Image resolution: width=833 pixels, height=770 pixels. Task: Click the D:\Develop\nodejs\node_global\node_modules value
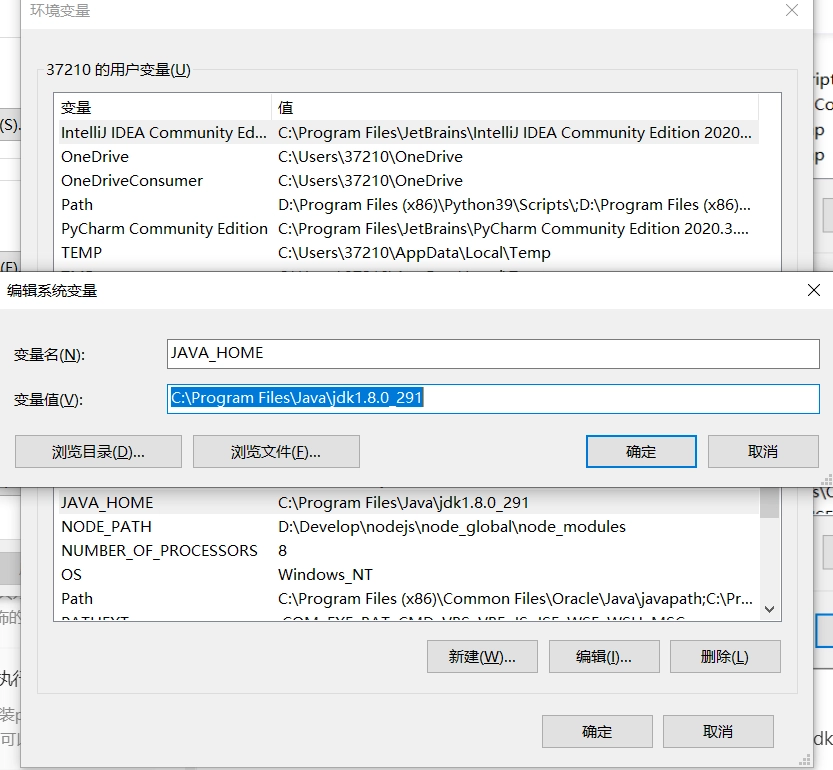(x=452, y=527)
